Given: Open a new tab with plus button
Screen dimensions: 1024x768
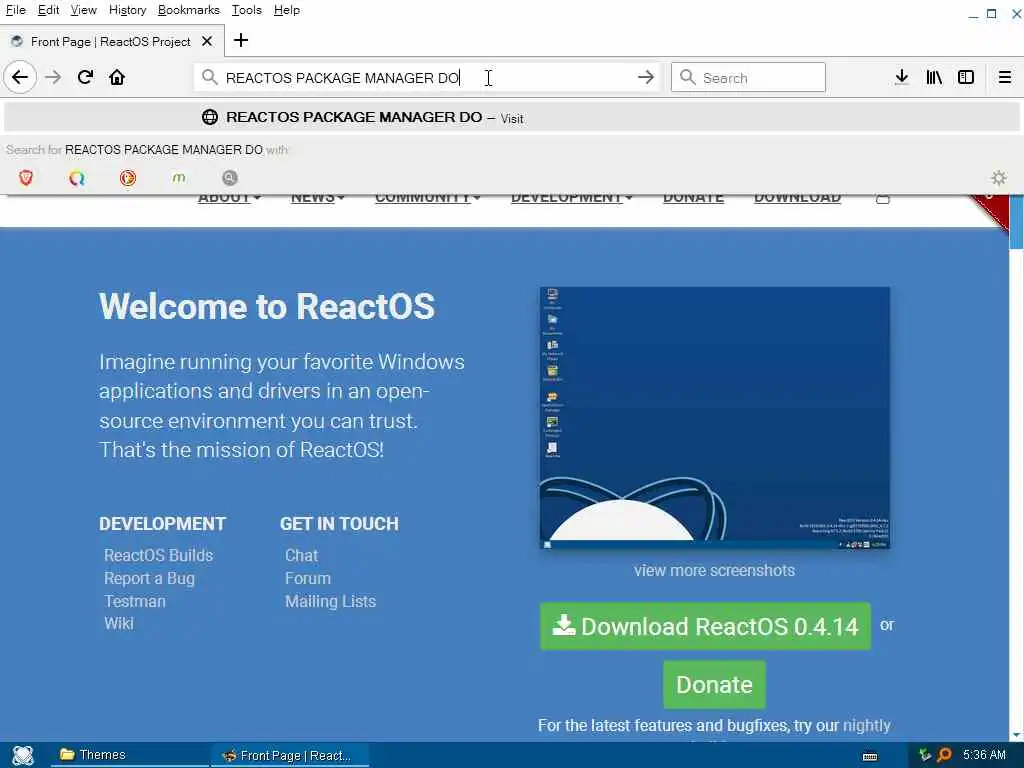Looking at the screenshot, I should pos(241,40).
